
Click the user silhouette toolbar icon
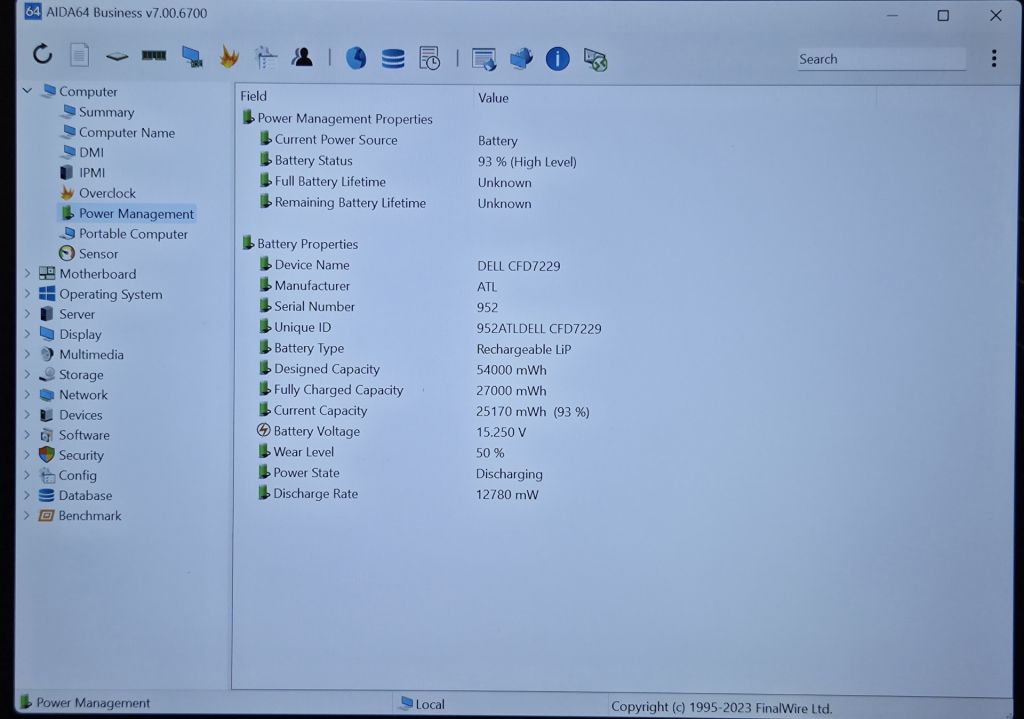(x=302, y=57)
